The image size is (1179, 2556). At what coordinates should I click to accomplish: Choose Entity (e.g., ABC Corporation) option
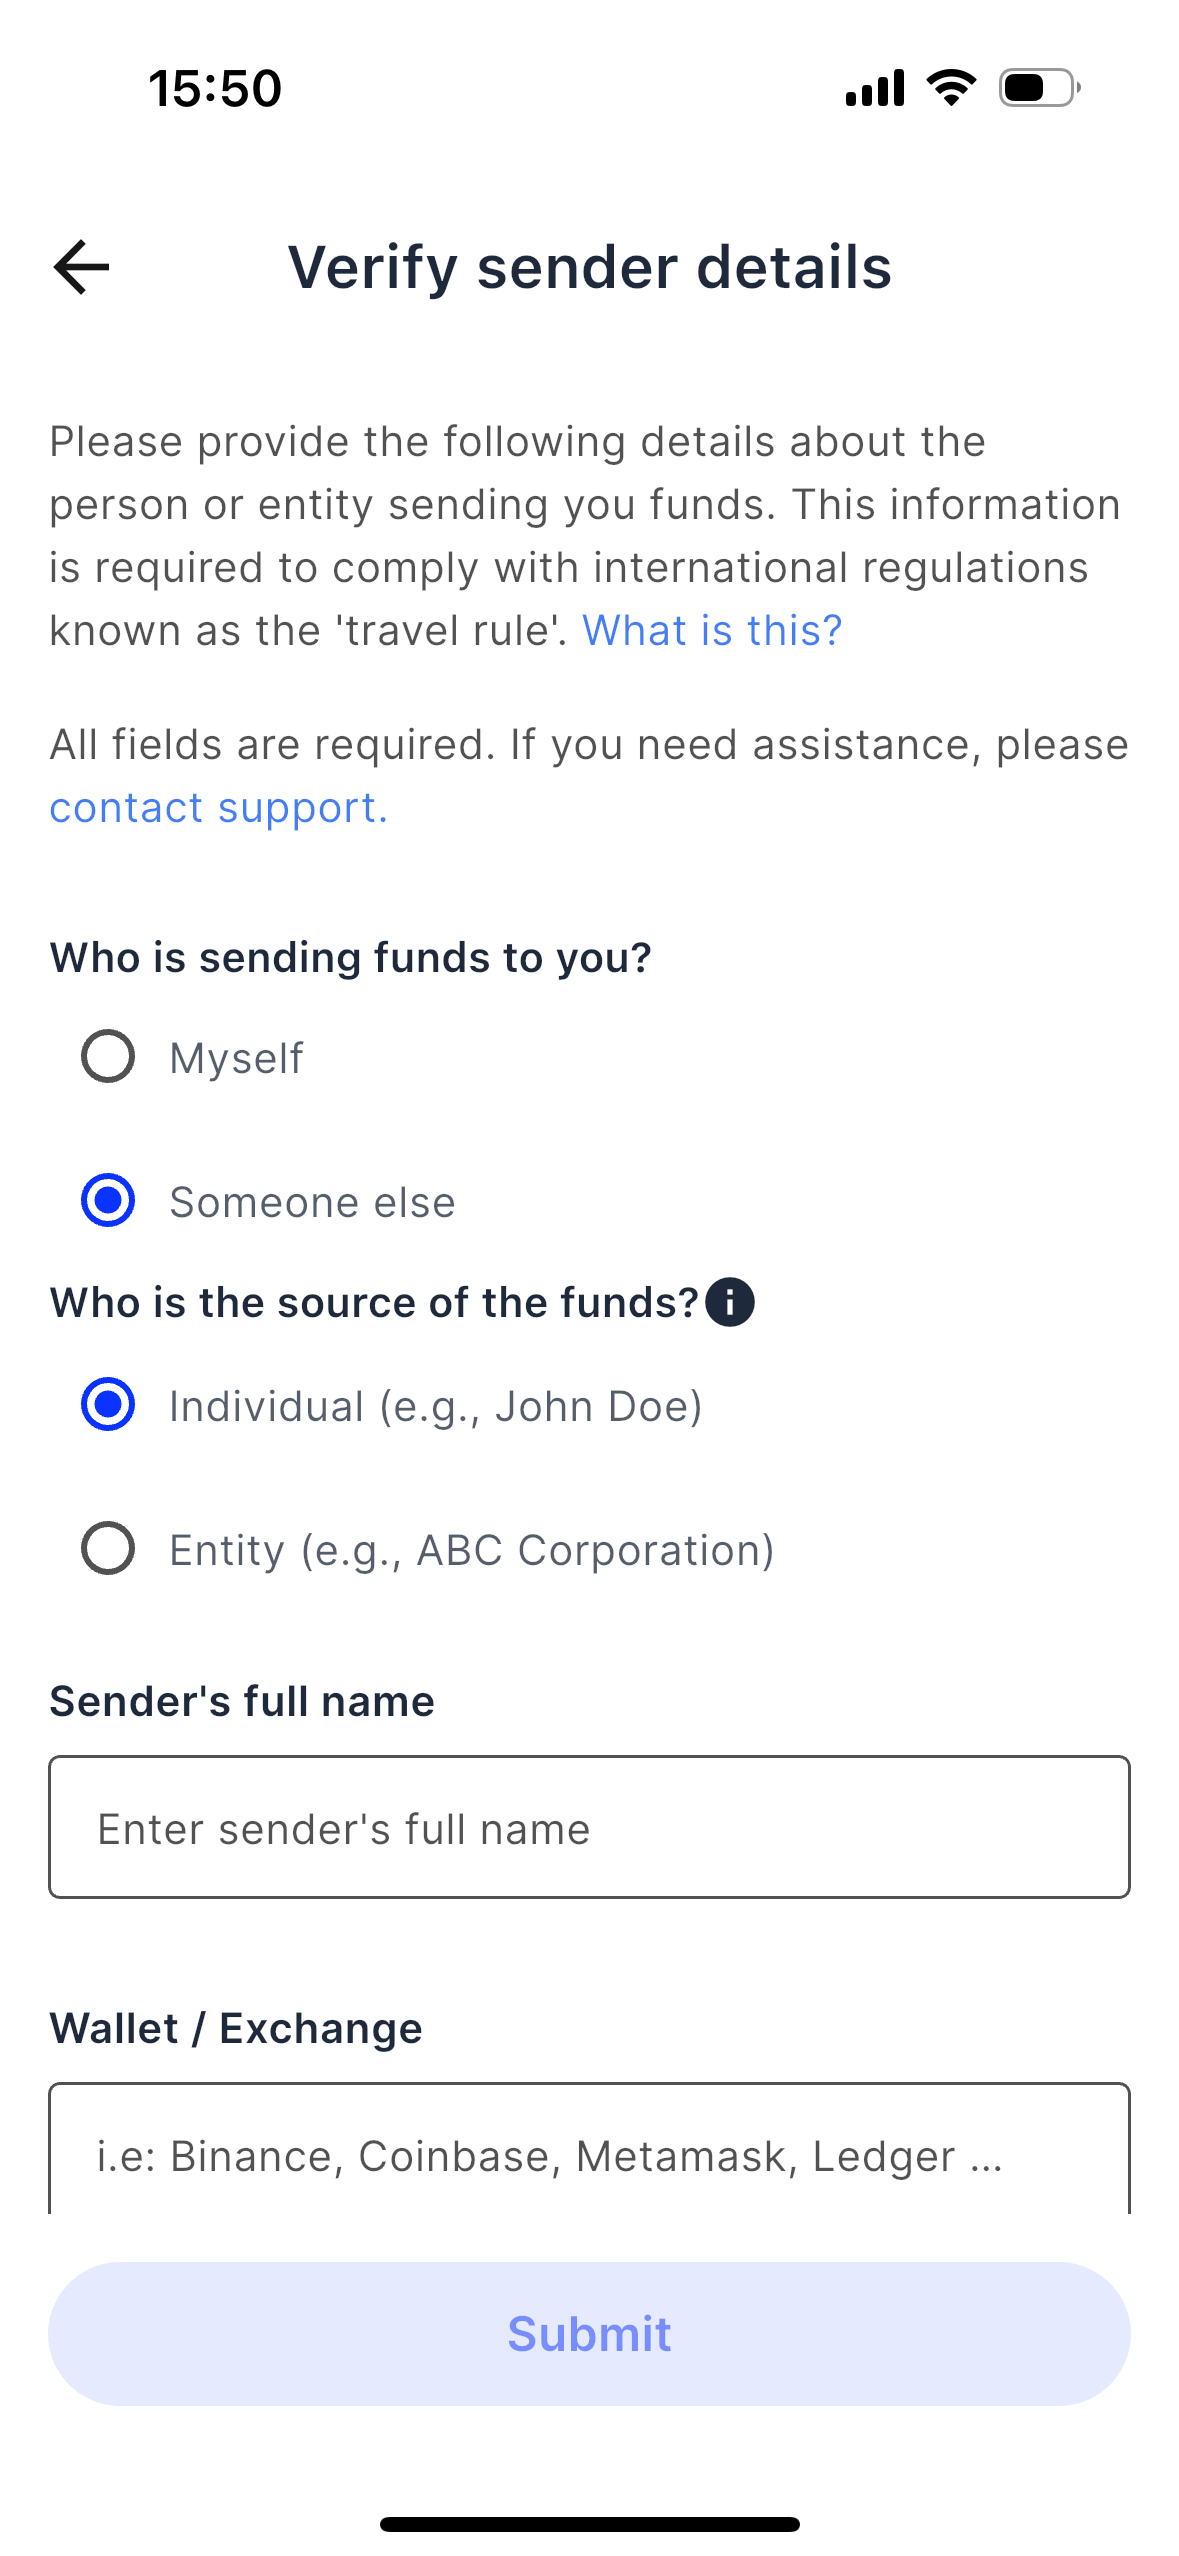click(108, 1549)
